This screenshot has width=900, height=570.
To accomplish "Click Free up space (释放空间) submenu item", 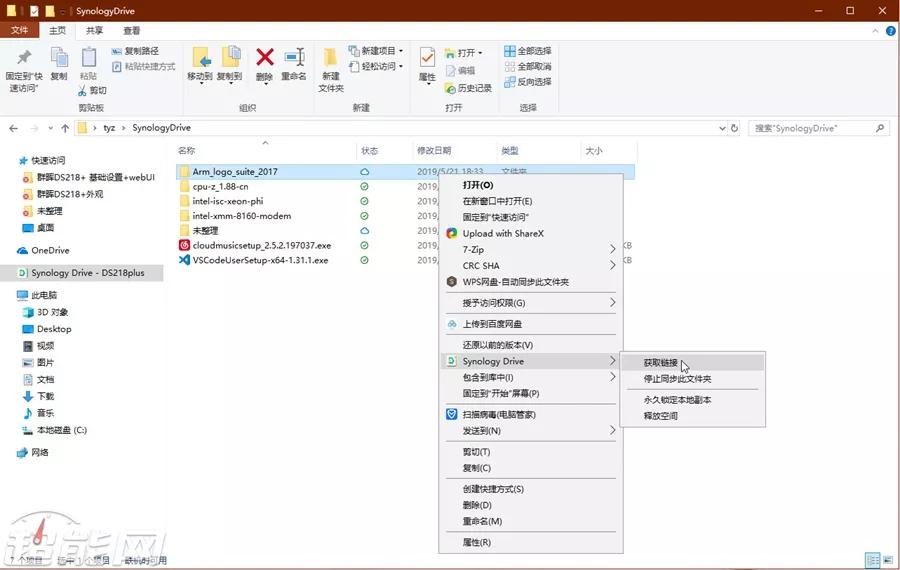I will coord(693,416).
